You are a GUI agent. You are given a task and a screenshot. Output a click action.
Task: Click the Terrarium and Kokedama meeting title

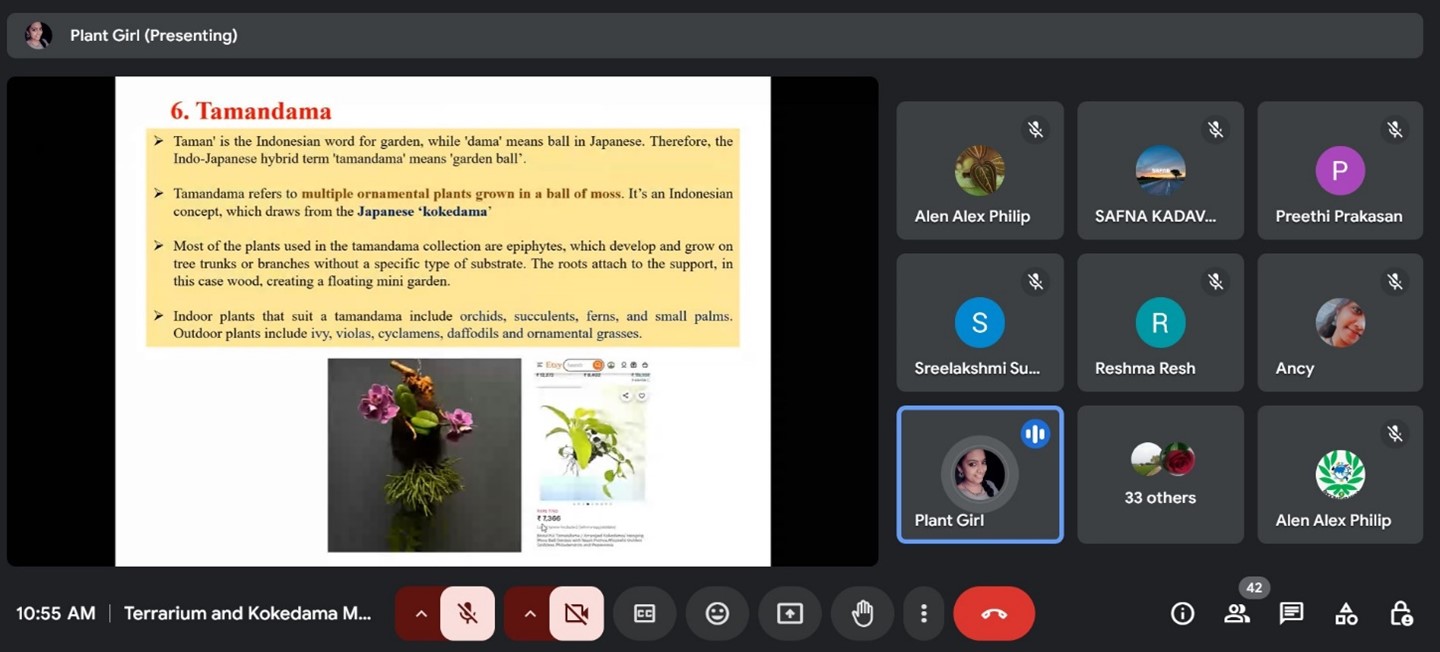(247, 613)
